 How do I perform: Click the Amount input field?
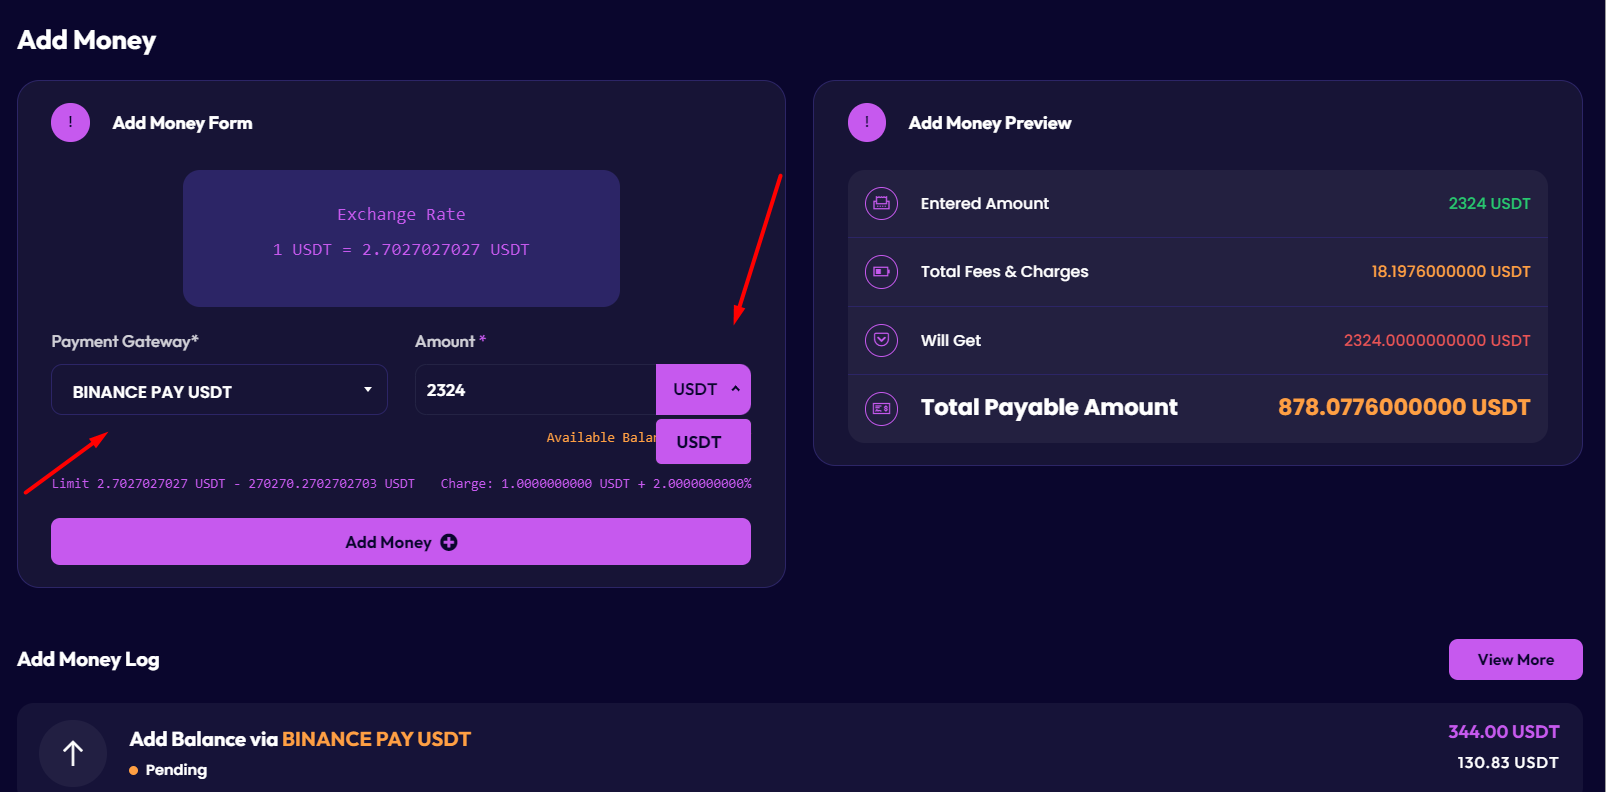(x=535, y=390)
